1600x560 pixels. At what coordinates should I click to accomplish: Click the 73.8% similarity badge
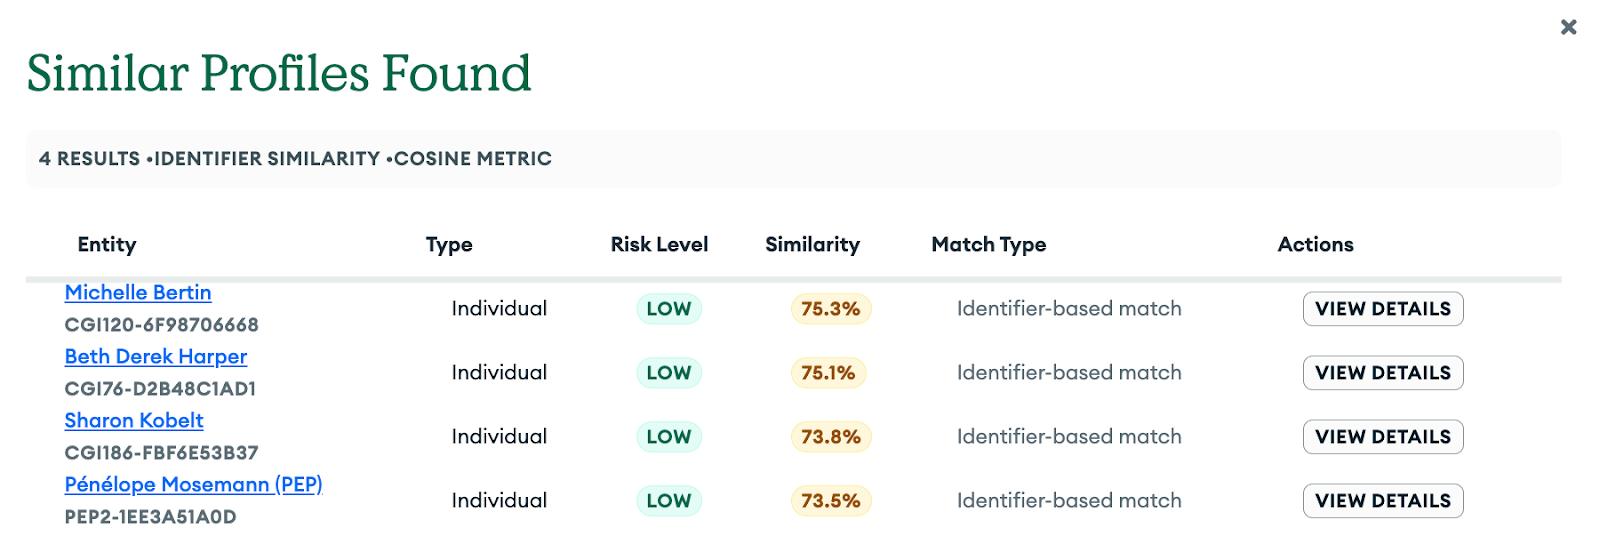pyautogui.click(x=830, y=437)
